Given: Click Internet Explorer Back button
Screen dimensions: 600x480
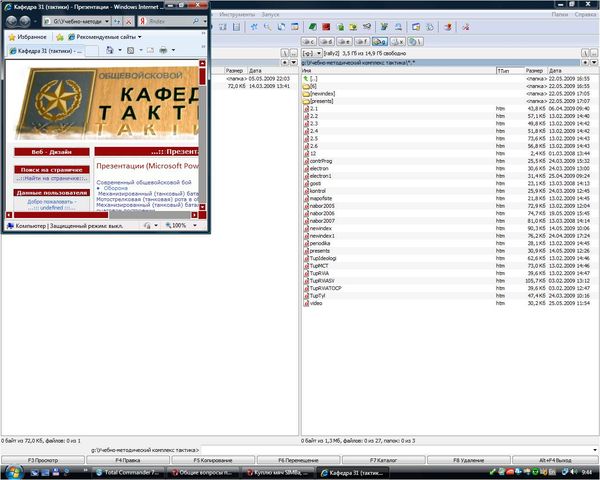Looking at the screenshot, I should (12, 21).
